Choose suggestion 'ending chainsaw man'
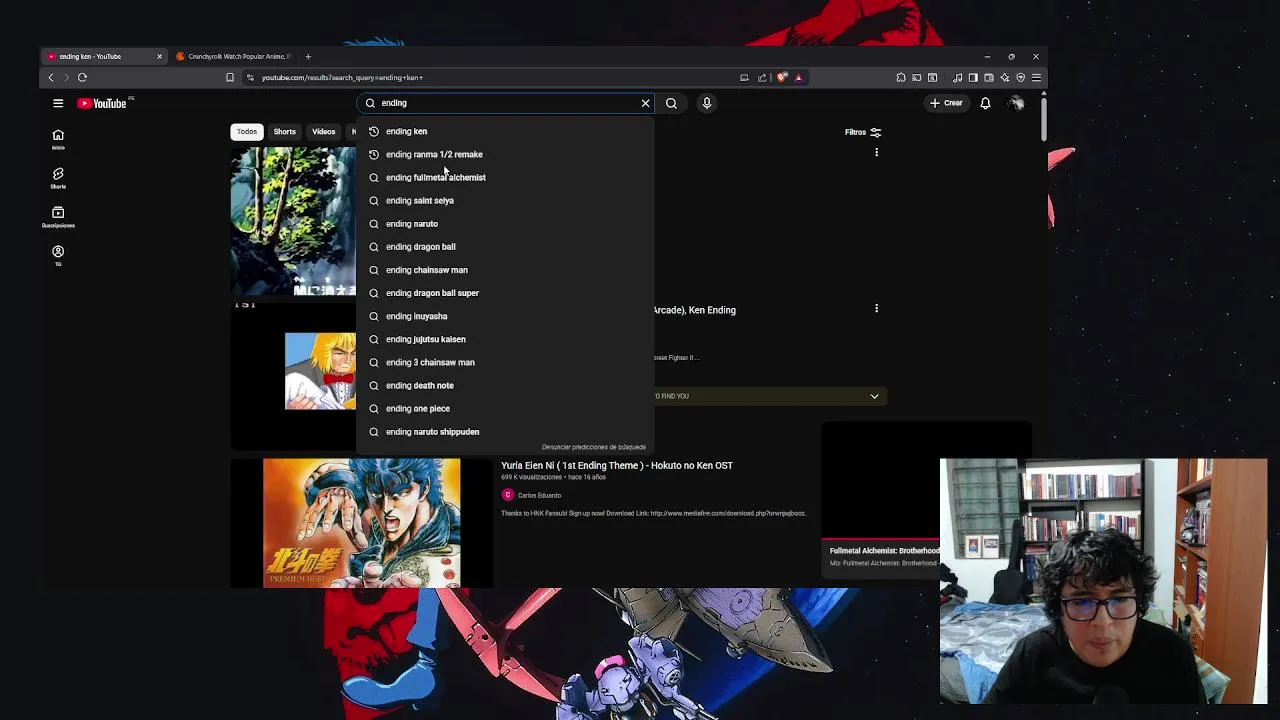This screenshot has width=1280, height=720. coord(505,270)
